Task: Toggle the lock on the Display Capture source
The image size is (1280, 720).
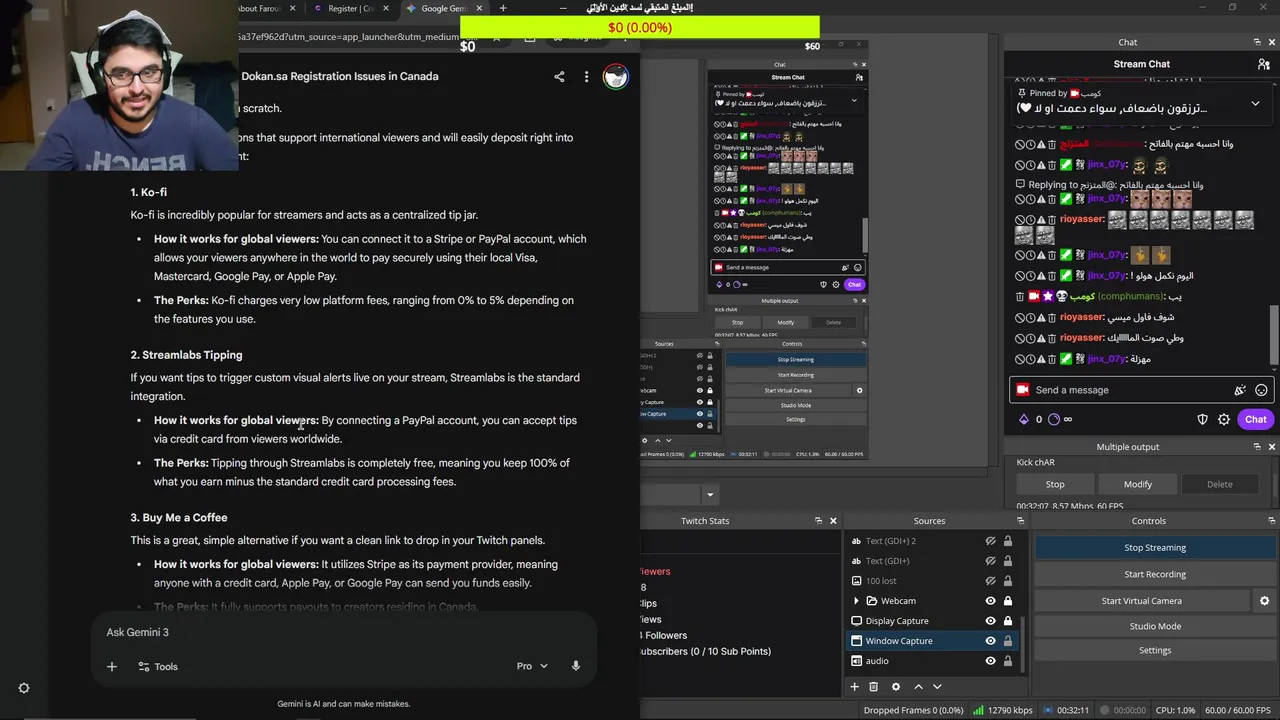Action: (1007, 621)
